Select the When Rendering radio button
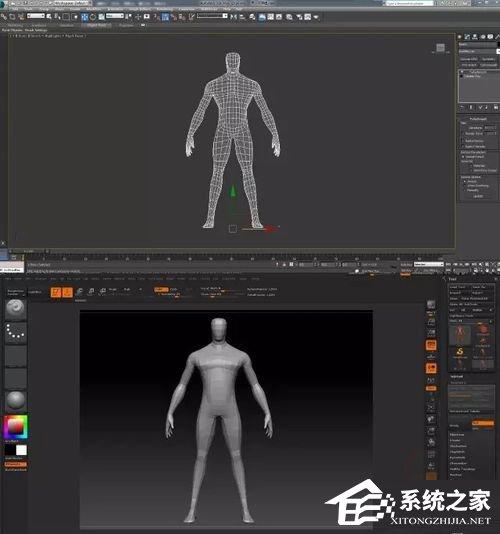500x534 pixels. (465, 186)
